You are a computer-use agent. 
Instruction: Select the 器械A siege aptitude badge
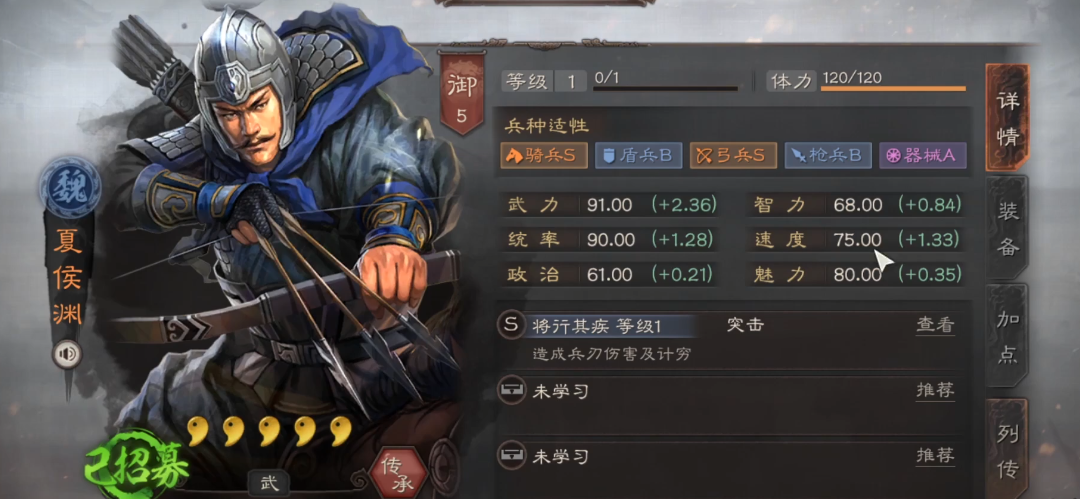click(x=923, y=156)
